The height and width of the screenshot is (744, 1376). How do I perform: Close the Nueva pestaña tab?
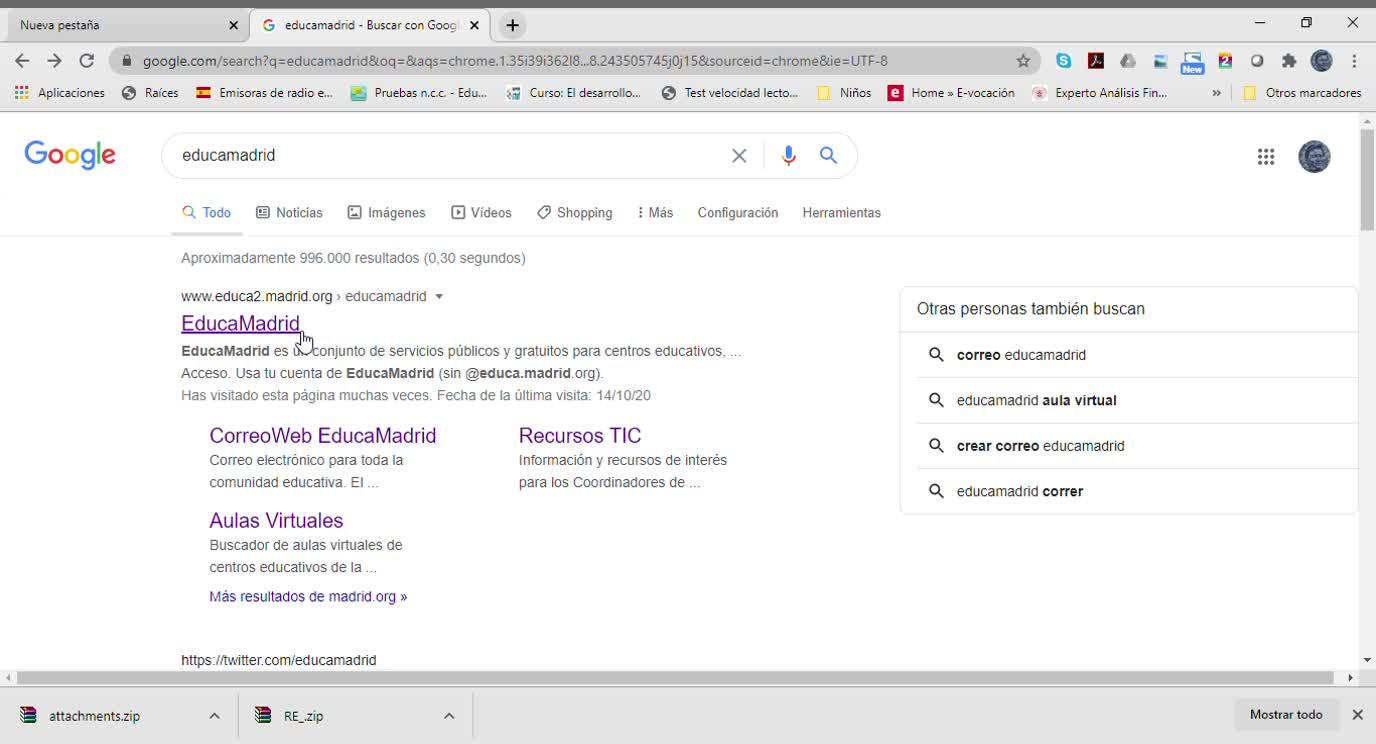233,25
